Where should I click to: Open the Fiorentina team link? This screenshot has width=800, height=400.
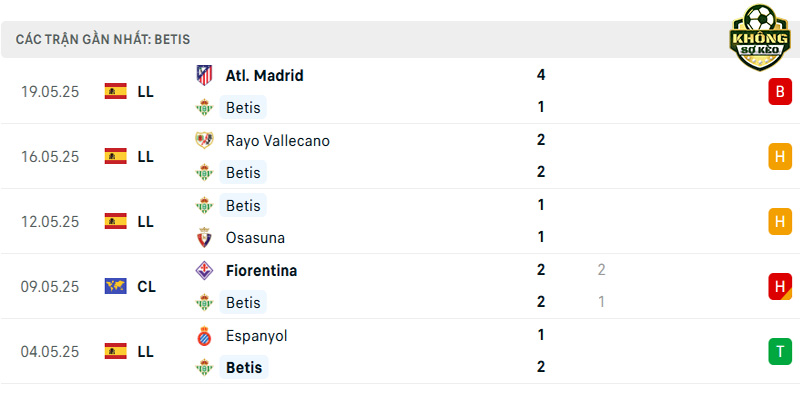pyautogui.click(x=261, y=270)
